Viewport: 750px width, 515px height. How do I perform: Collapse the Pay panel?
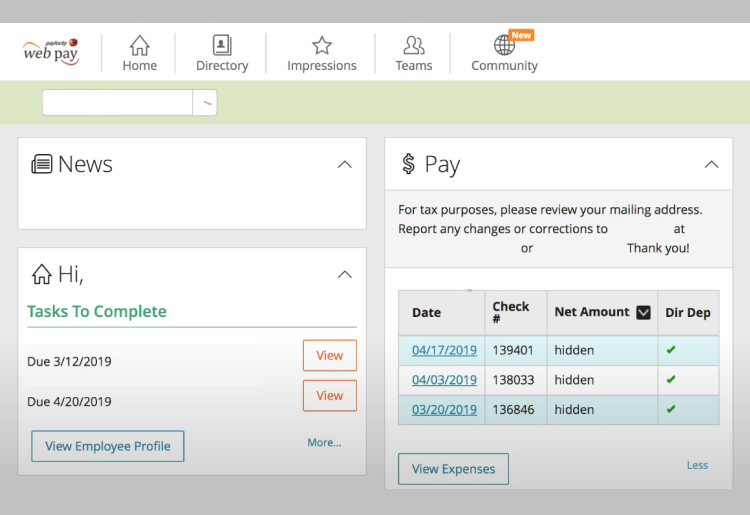[711, 164]
